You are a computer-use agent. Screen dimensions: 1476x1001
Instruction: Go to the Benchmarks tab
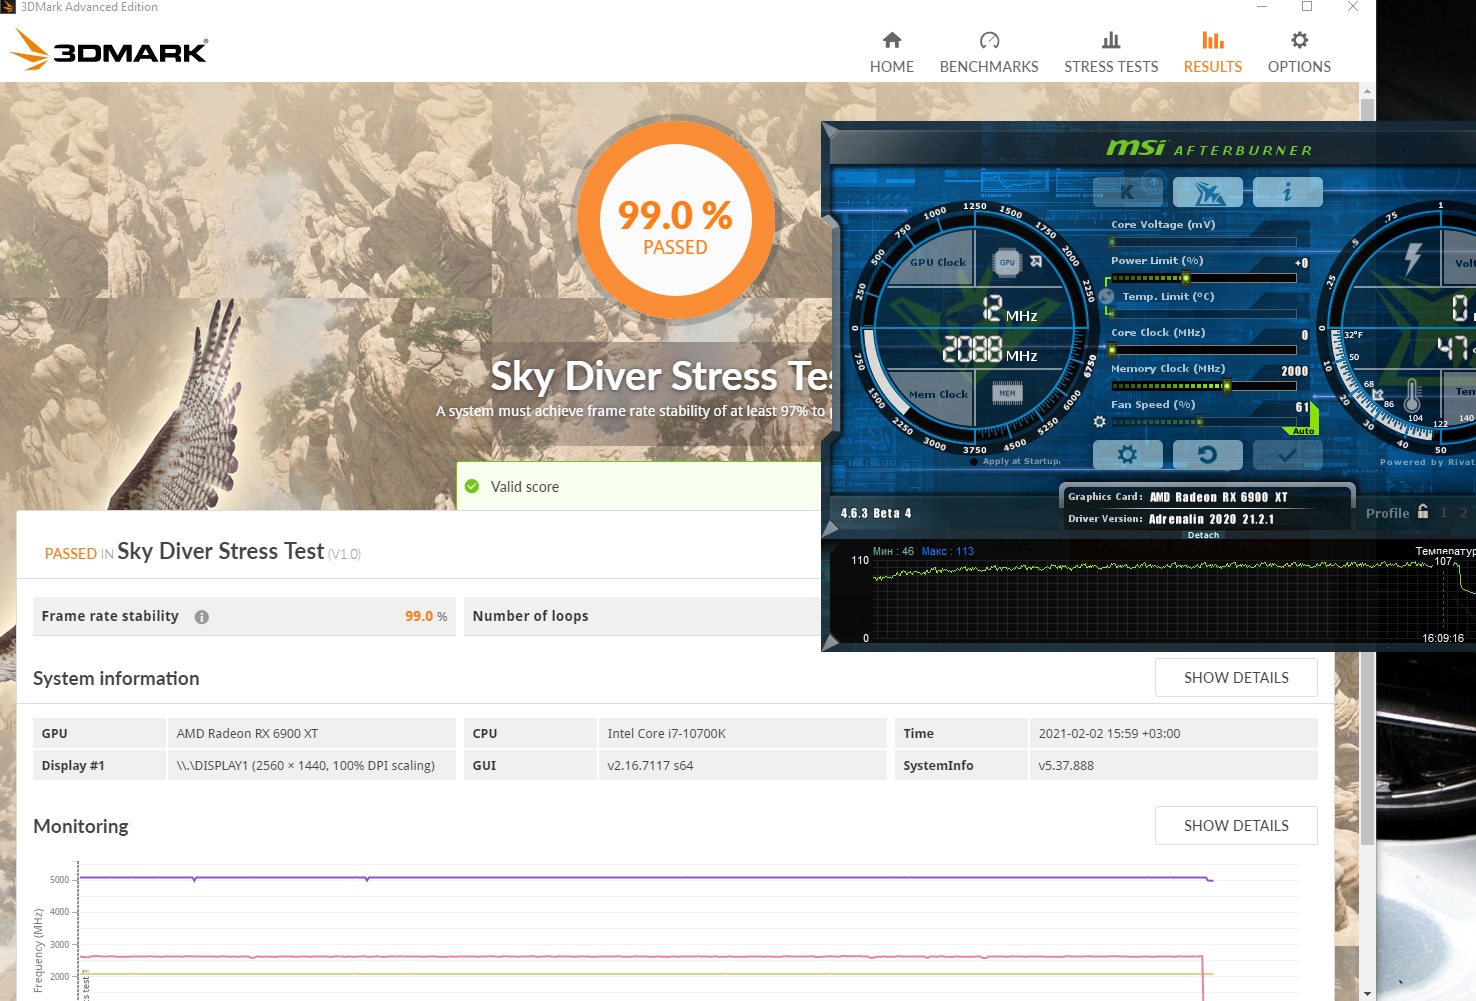pos(989,53)
